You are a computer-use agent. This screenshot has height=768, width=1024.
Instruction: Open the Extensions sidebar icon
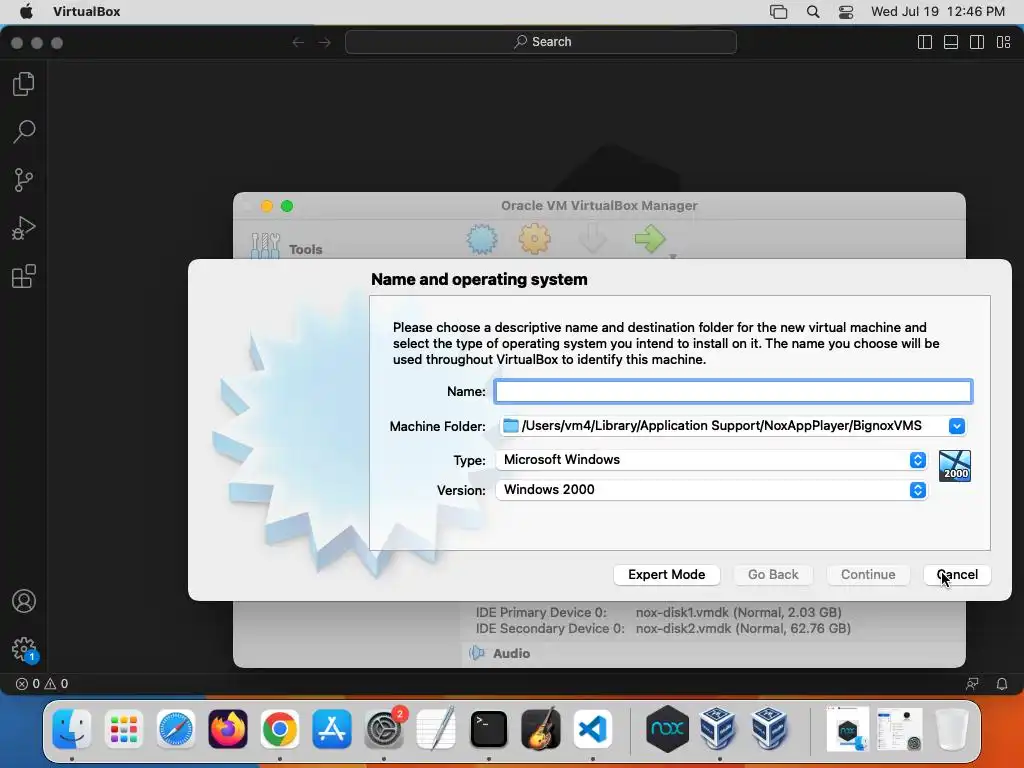point(24,276)
